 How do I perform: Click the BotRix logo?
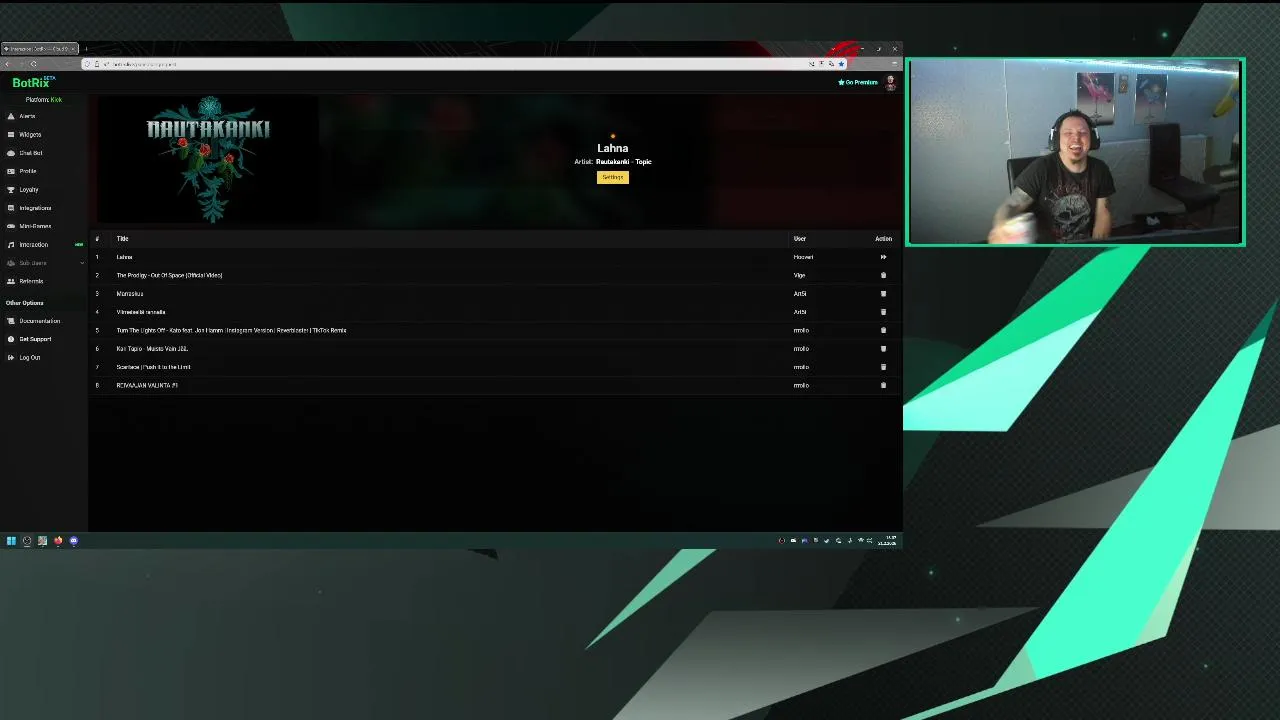pos(33,83)
